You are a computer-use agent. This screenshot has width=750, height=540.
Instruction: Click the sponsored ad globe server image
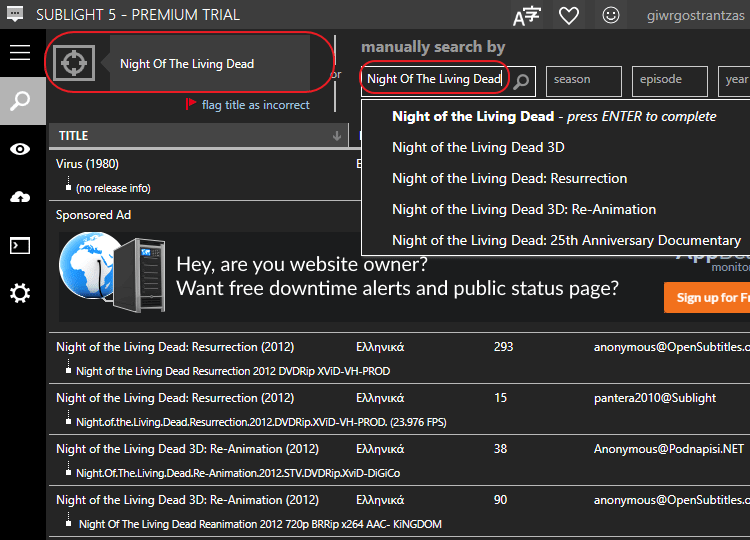[112, 272]
